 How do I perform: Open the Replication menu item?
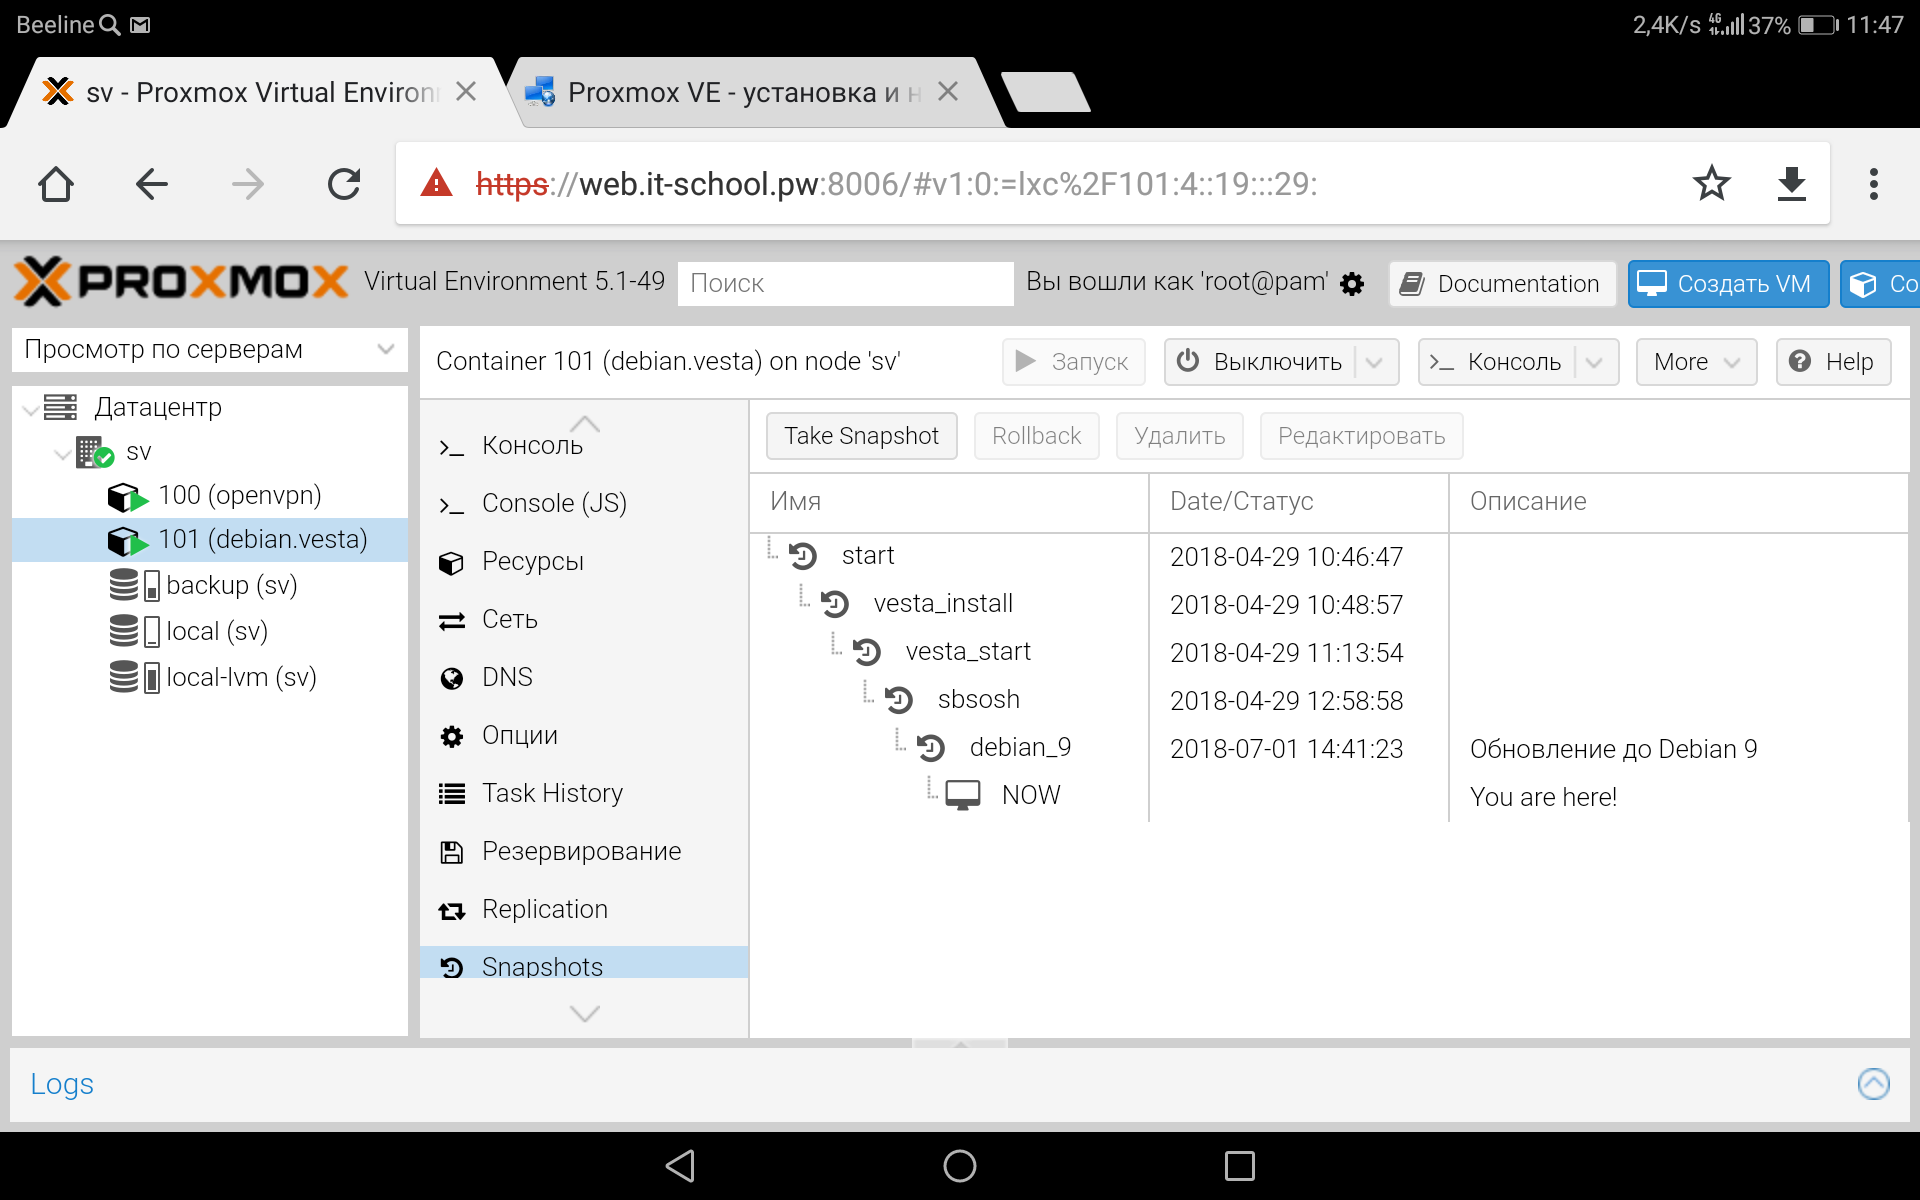(584, 909)
